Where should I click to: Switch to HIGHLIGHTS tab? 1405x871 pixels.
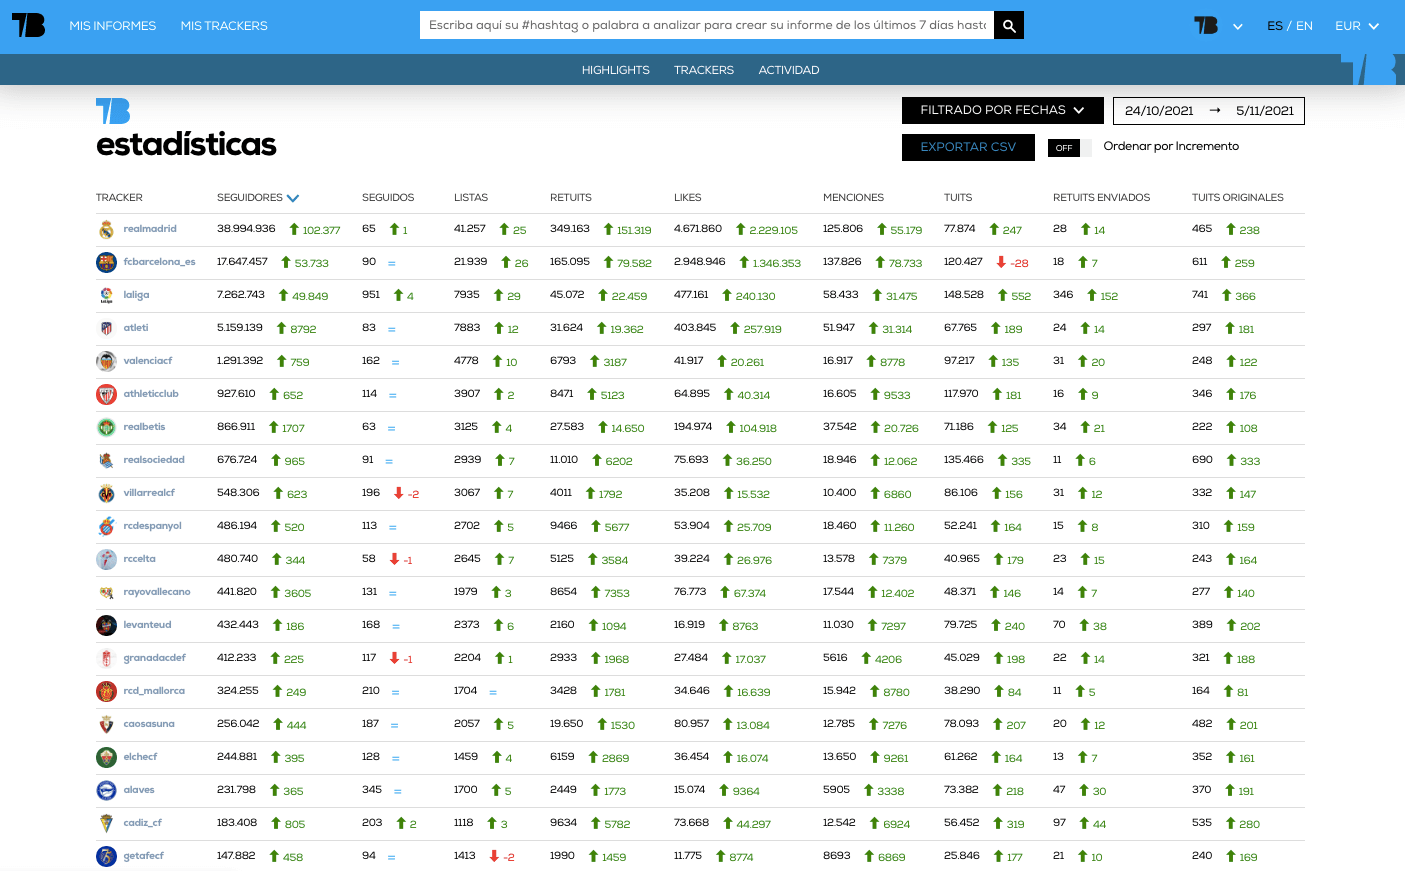coord(616,70)
